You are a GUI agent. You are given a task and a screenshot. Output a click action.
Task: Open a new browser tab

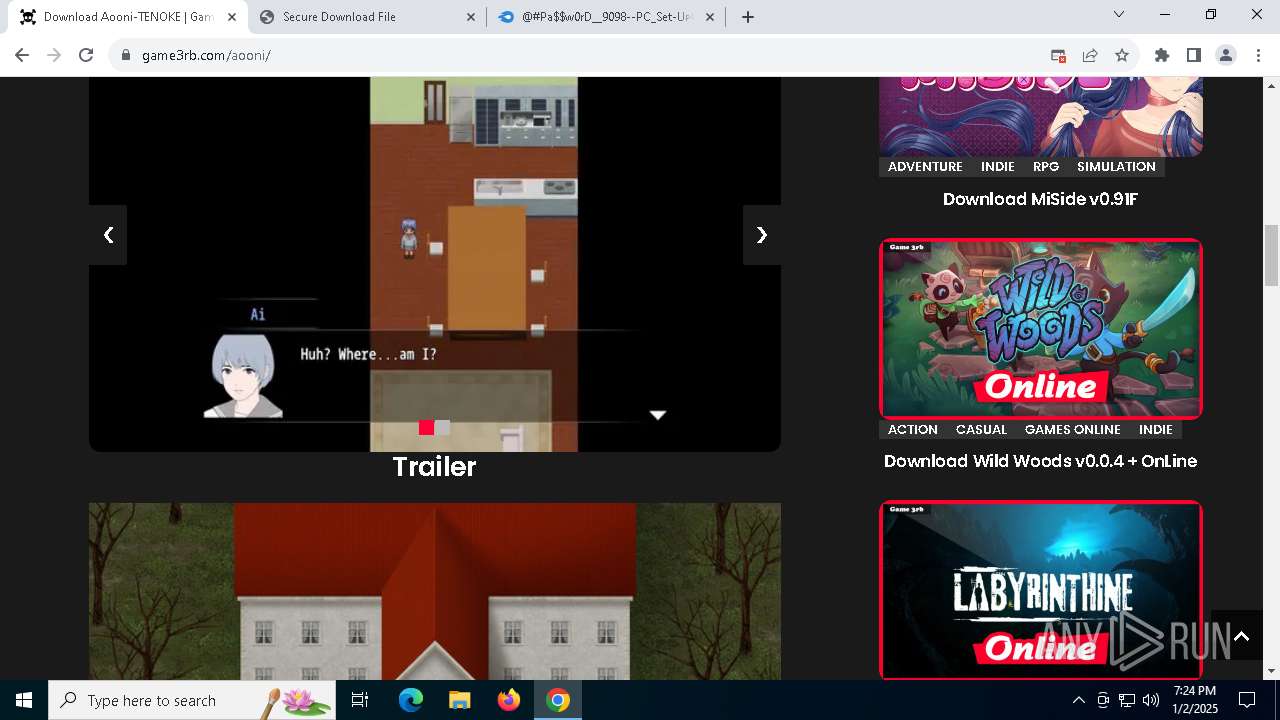[747, 17]
